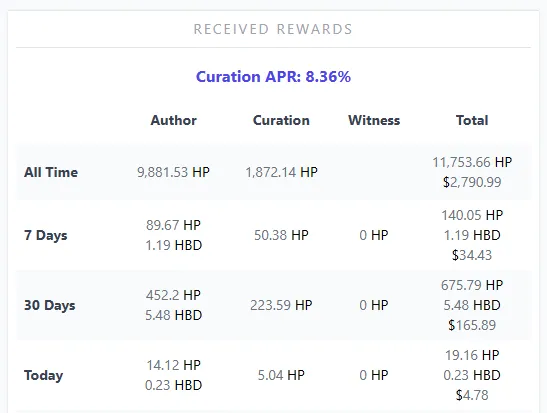Click the 452.2 HP author value
This screenshot has width=547, height=413.
[x=173, y=295]
